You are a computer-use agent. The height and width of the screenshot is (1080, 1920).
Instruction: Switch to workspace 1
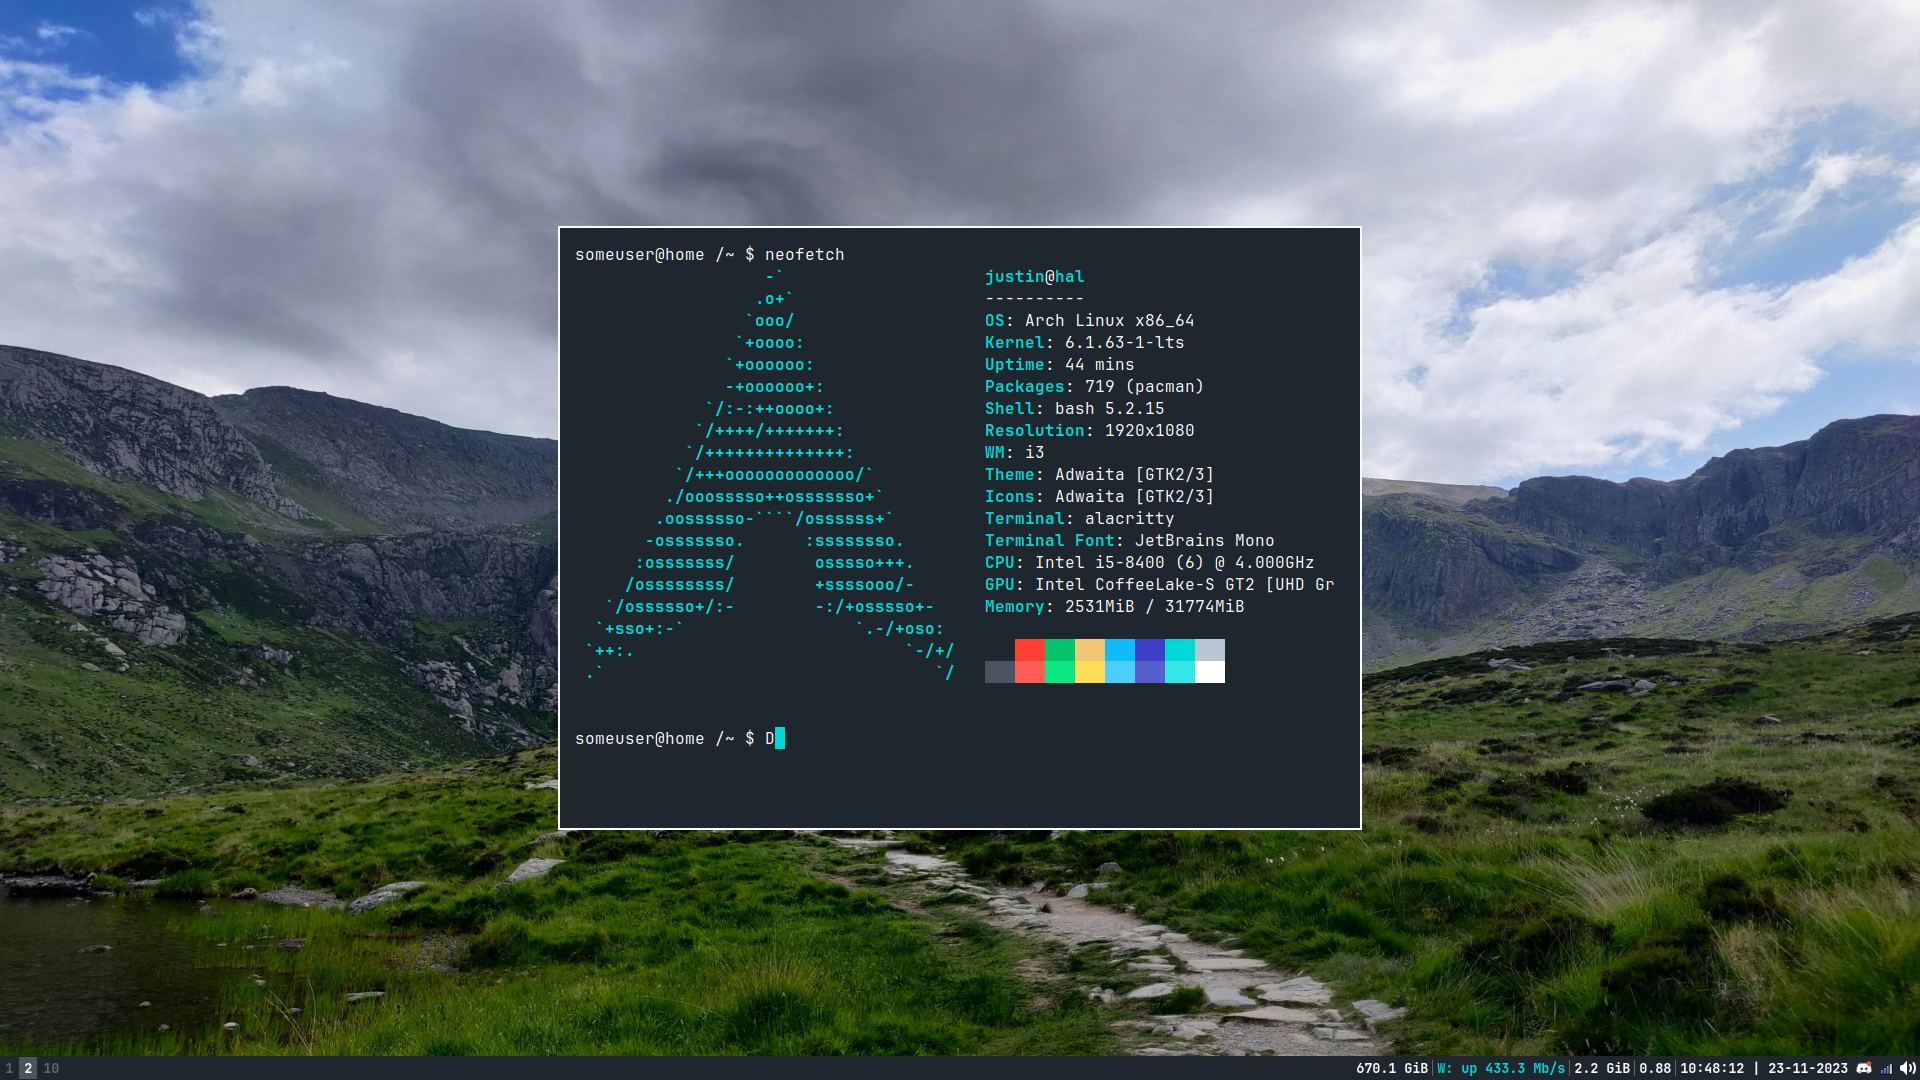pos(9,1068)
